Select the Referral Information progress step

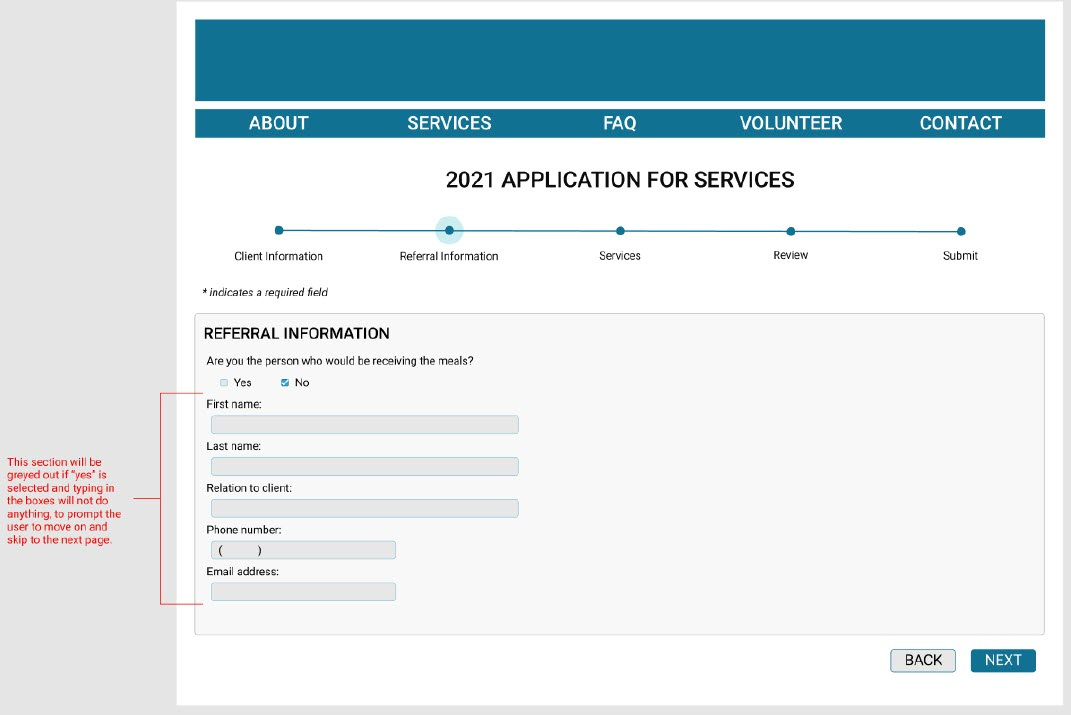coord(449,230)
